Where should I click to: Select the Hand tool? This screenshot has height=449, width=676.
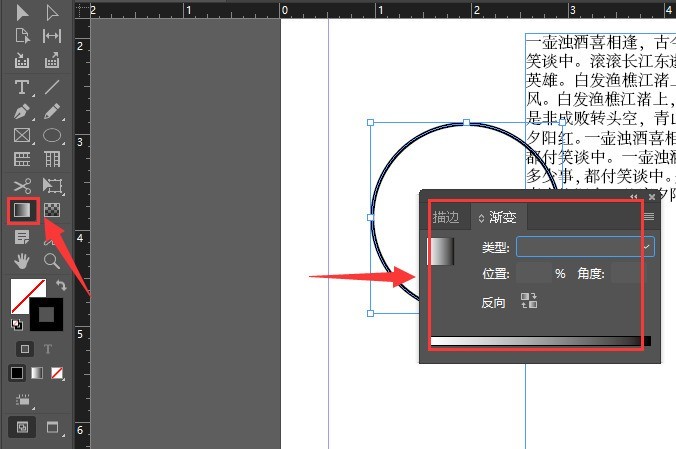coord(21,261)
